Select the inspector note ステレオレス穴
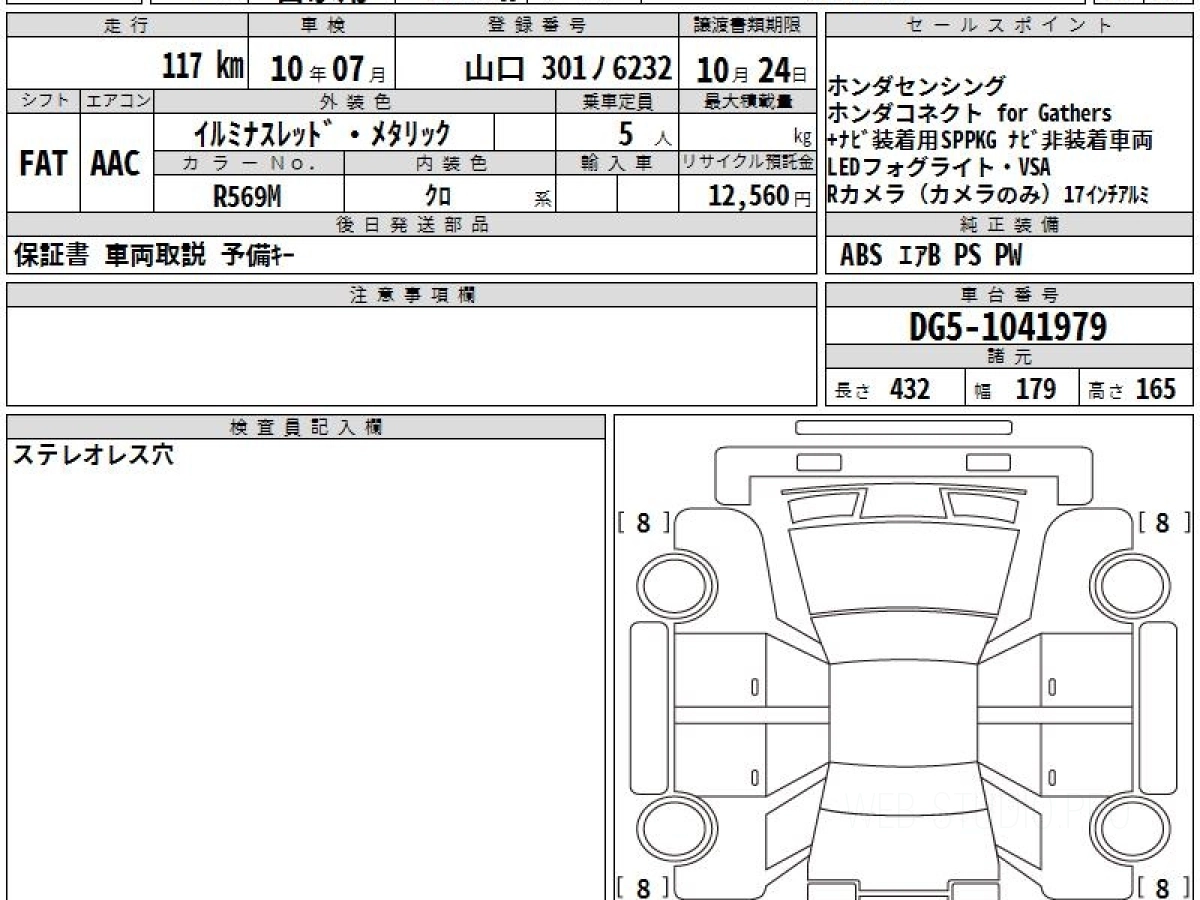Viewport: 1200px width, 900px height. click(x=93, y=455)
